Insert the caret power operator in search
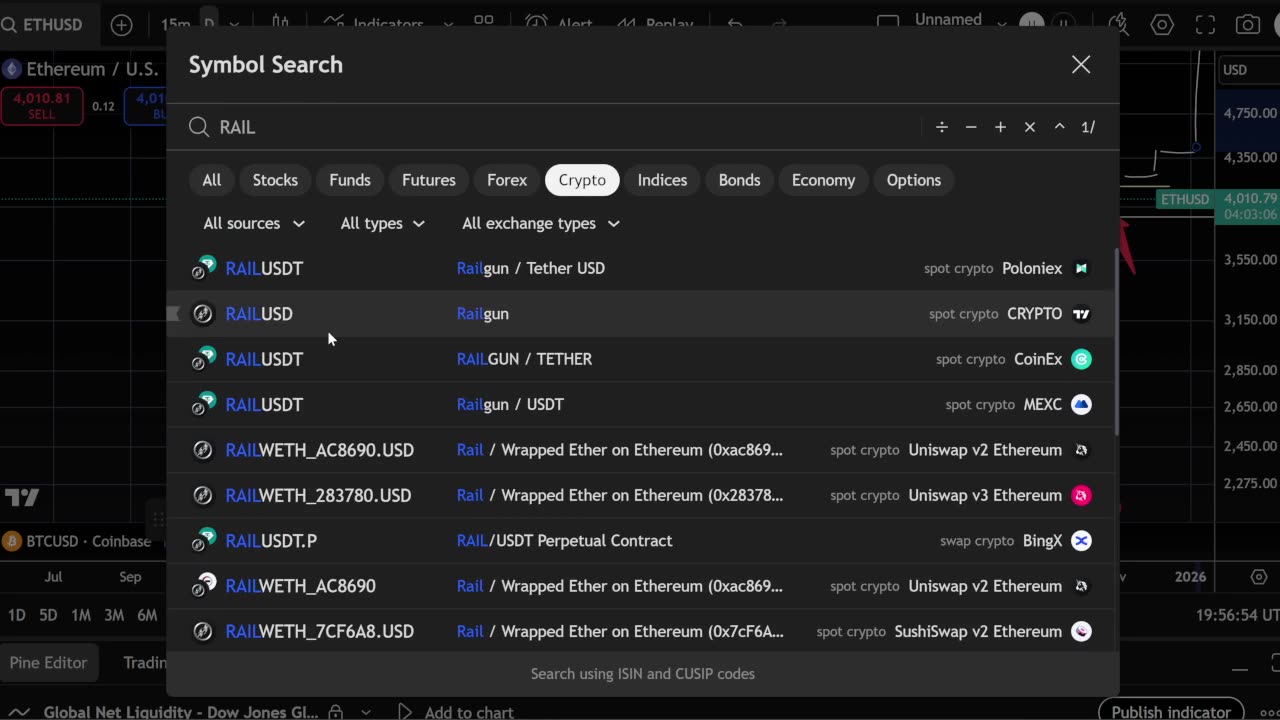This screenshot has width=1280, height=720. (1059, 127)
